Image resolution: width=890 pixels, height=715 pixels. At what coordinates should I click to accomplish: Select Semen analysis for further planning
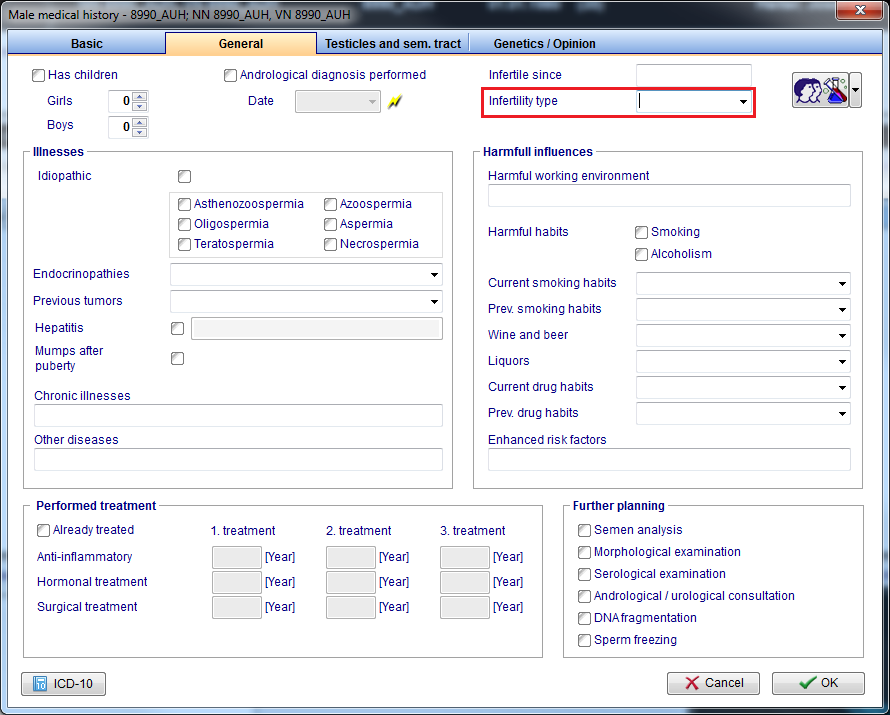click(584, 531)
